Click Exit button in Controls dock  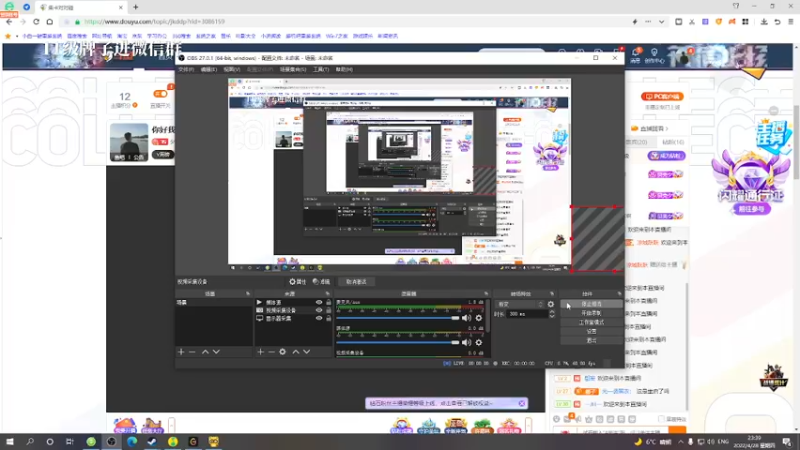591,341
